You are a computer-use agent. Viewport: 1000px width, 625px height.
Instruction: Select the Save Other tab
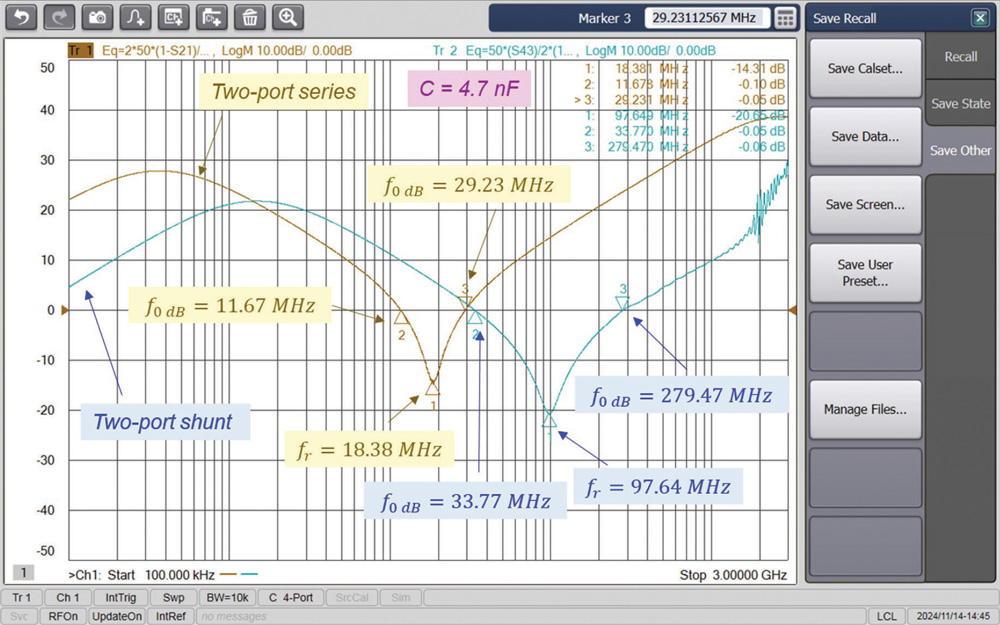tap(960, 150)
